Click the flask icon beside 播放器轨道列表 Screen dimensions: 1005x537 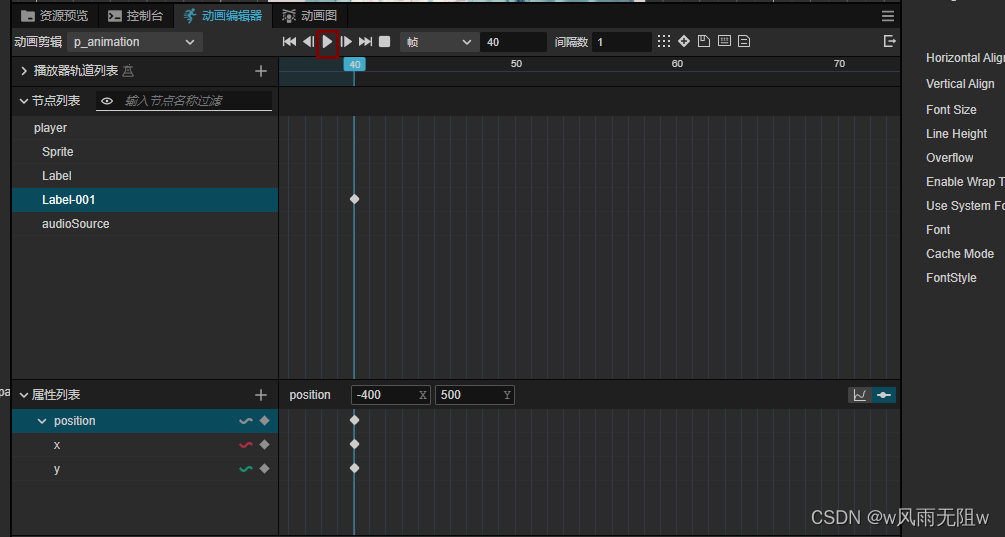(128, 71)
